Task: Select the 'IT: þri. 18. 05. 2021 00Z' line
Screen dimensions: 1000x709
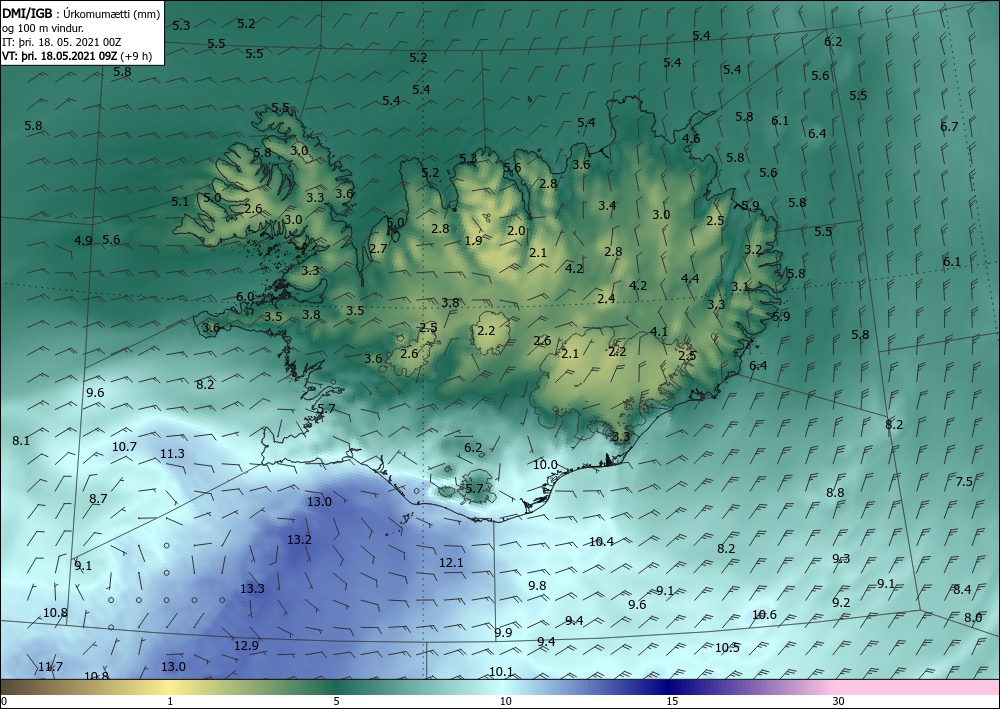Action: pyautogui.click(x=61, y=42)
